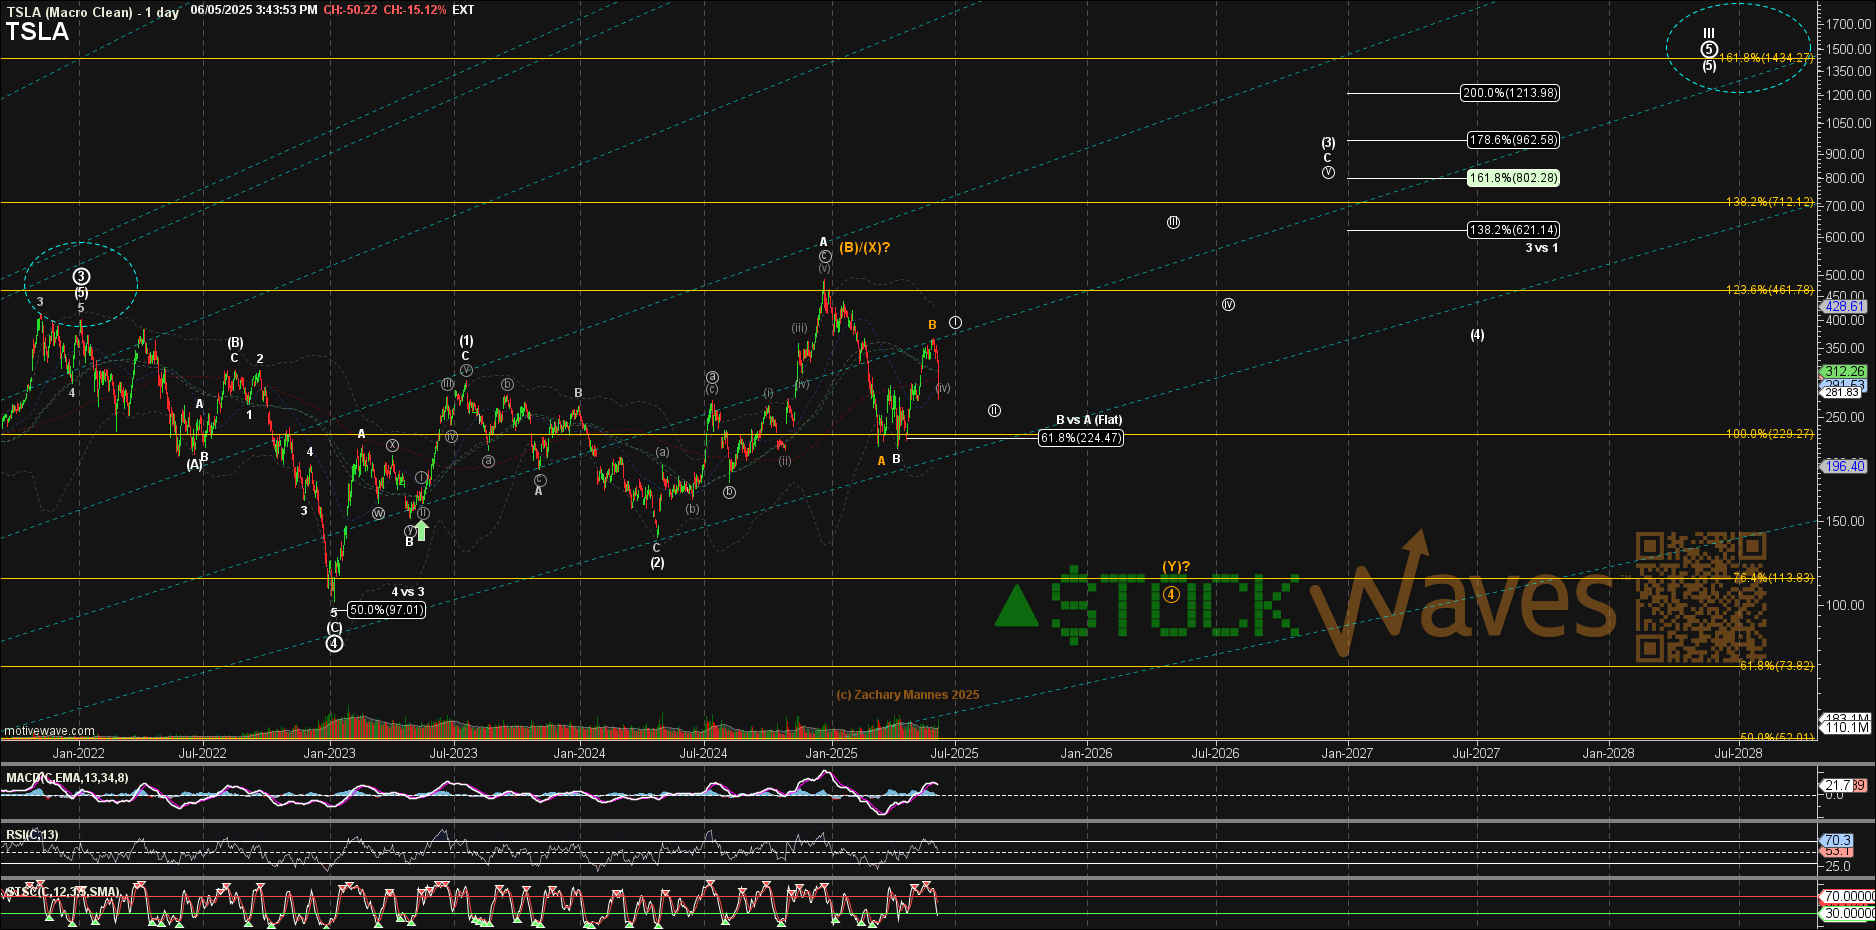Viewport: 1876px width, 930px height.
Task: Click the large TSLA ticker title
Action: click(37, 32)
